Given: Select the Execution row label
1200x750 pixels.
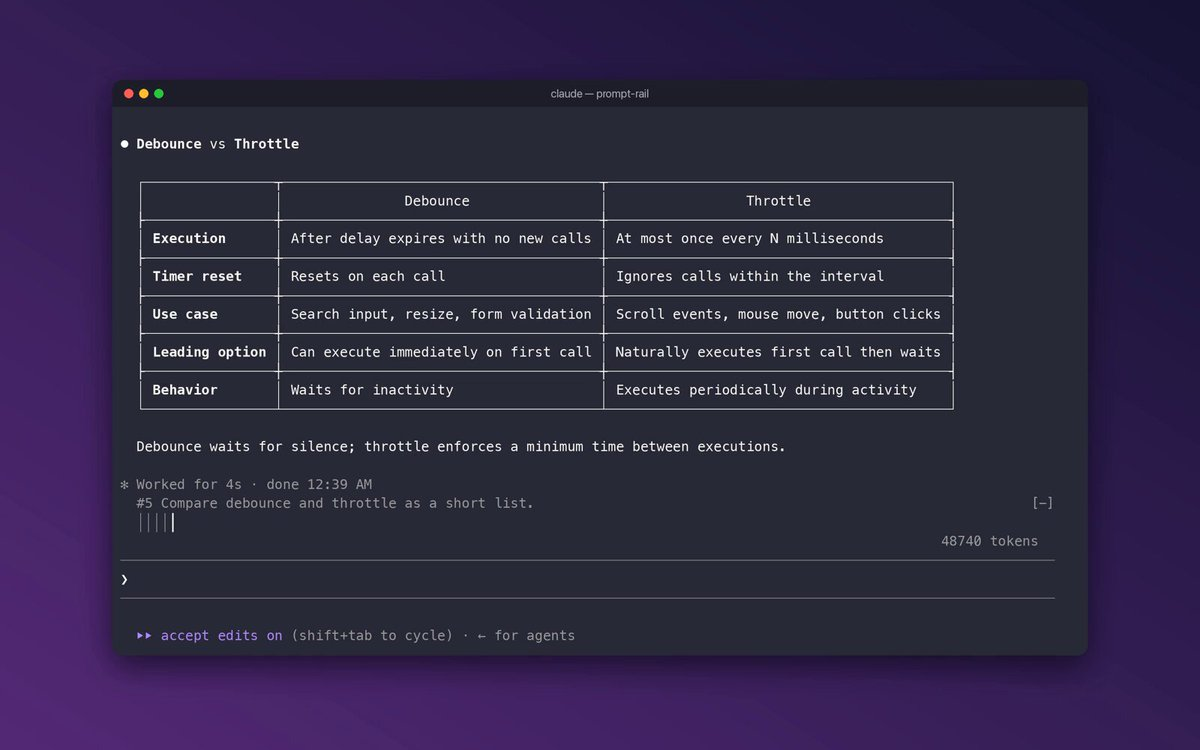Looking at the screenshot, I should (x=189, y=238).
